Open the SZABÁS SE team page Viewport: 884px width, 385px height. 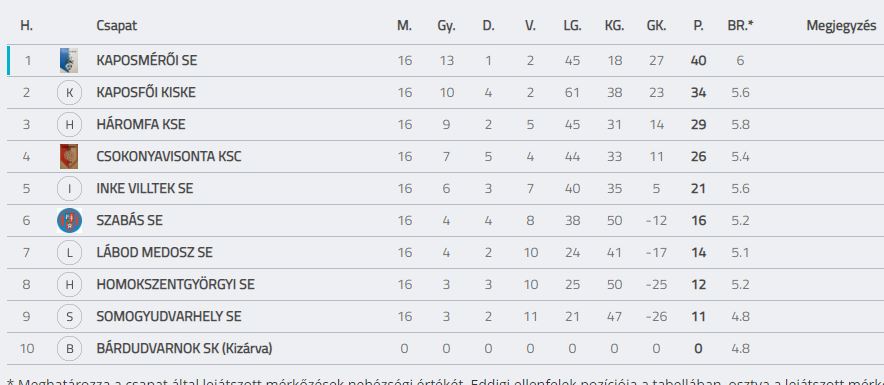tap(129, 220)
